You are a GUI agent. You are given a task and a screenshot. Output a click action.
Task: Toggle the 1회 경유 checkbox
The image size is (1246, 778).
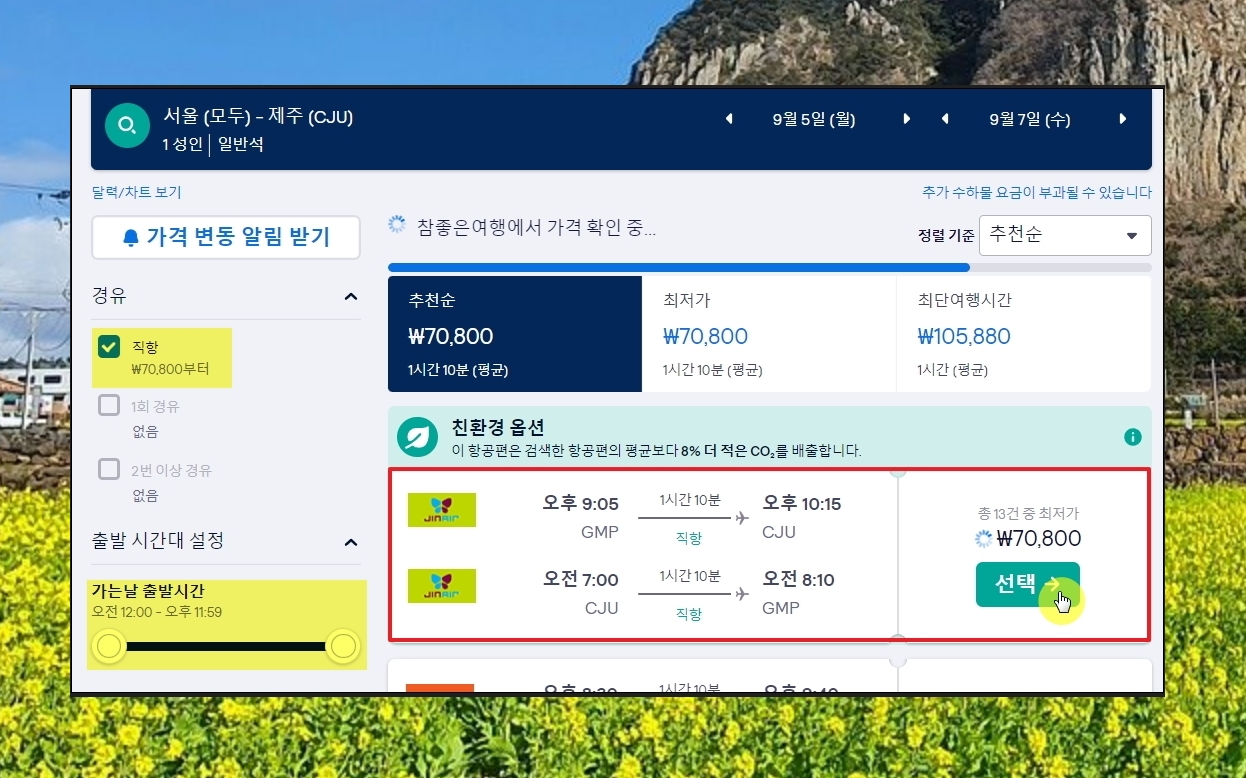(110, 406)
